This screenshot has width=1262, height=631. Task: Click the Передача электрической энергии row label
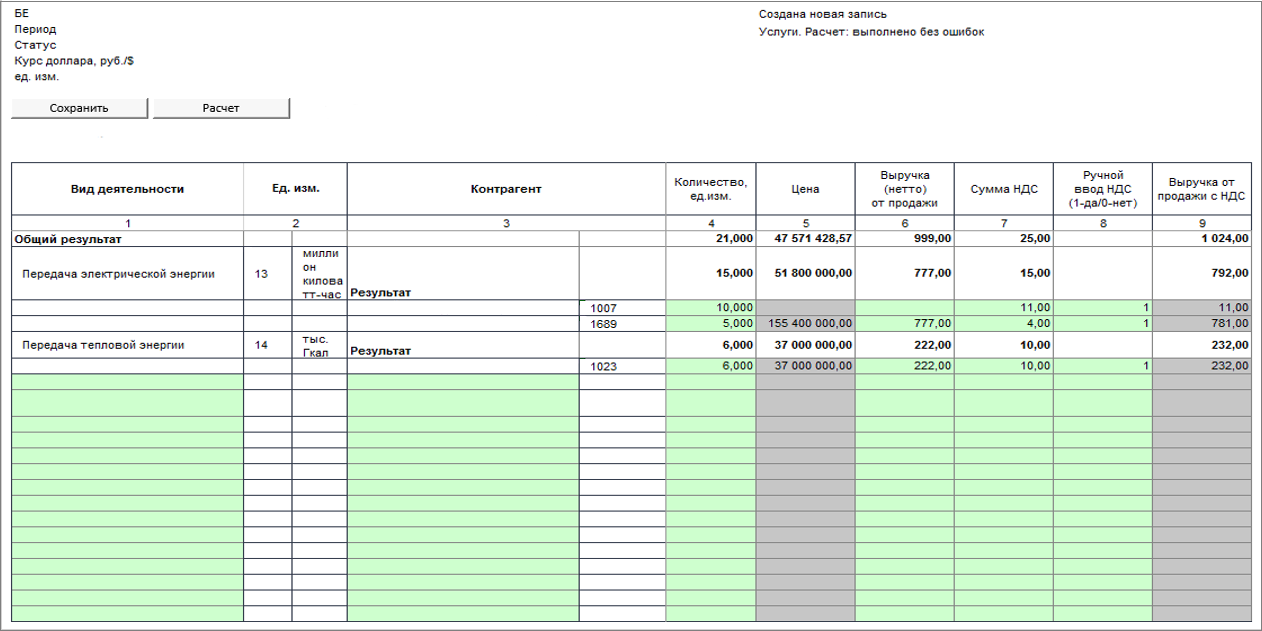(x=118, y=274)
